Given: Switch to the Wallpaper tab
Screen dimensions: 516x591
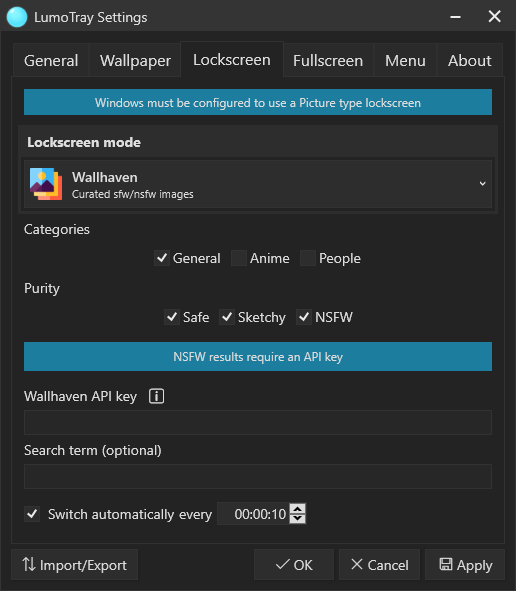Looking at the screenshot, I should pos(135,60).
